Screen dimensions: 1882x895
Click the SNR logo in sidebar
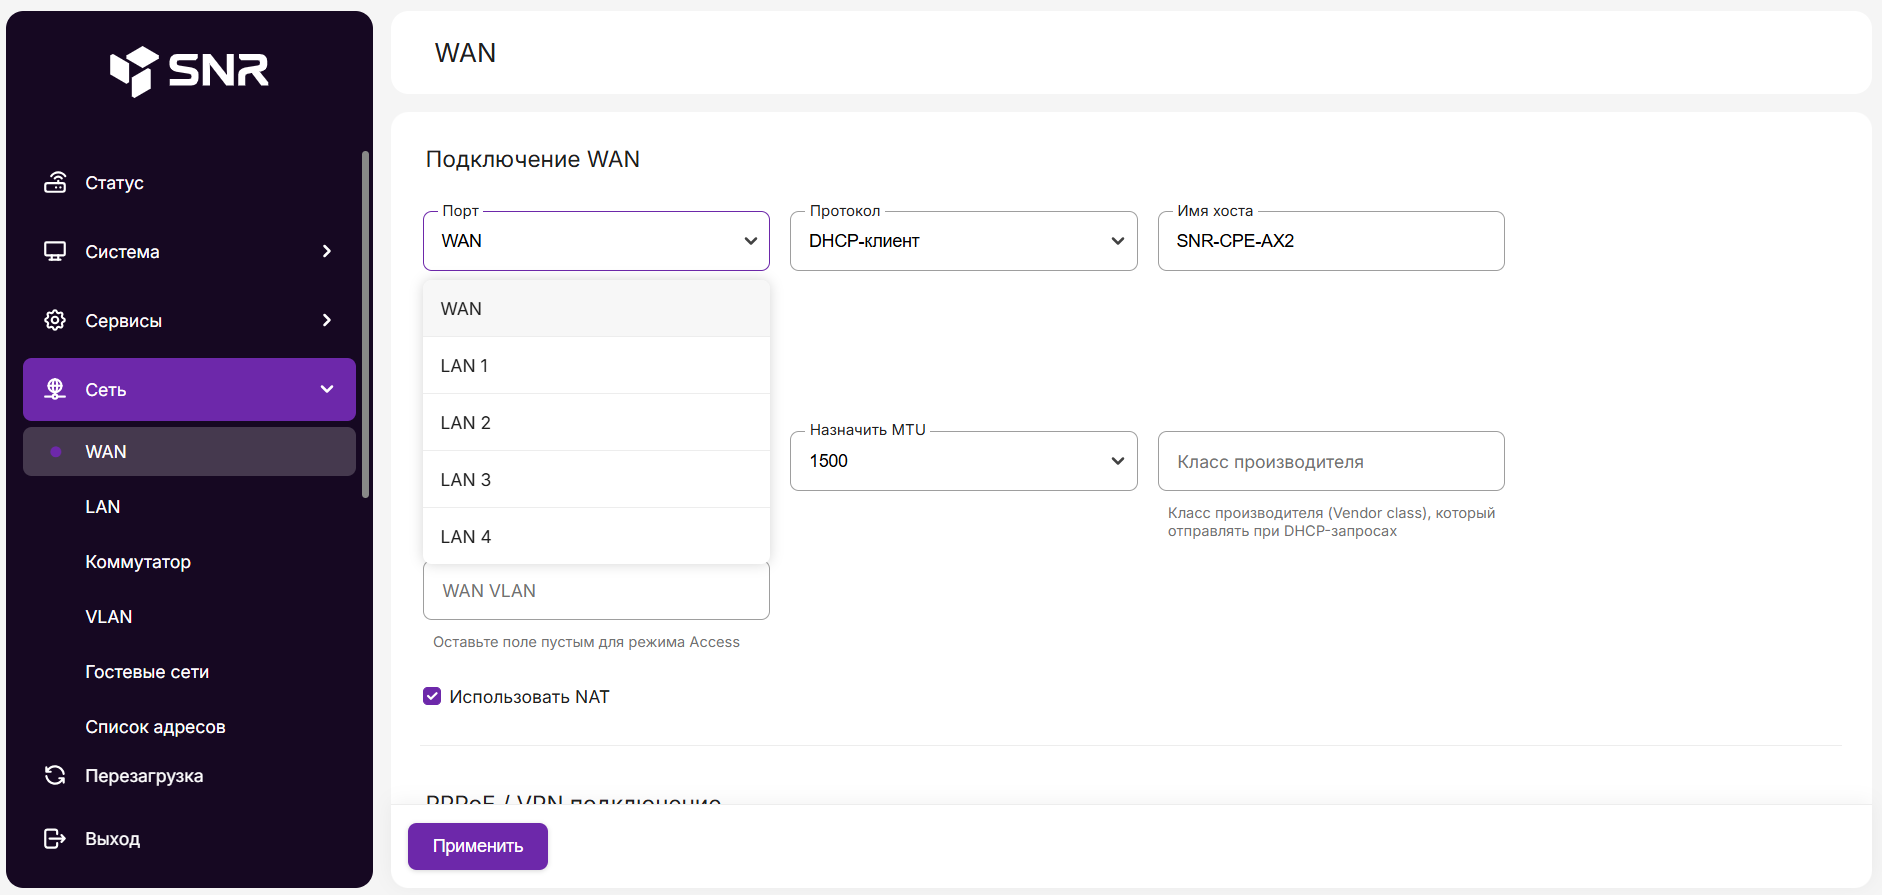[189, 71]
